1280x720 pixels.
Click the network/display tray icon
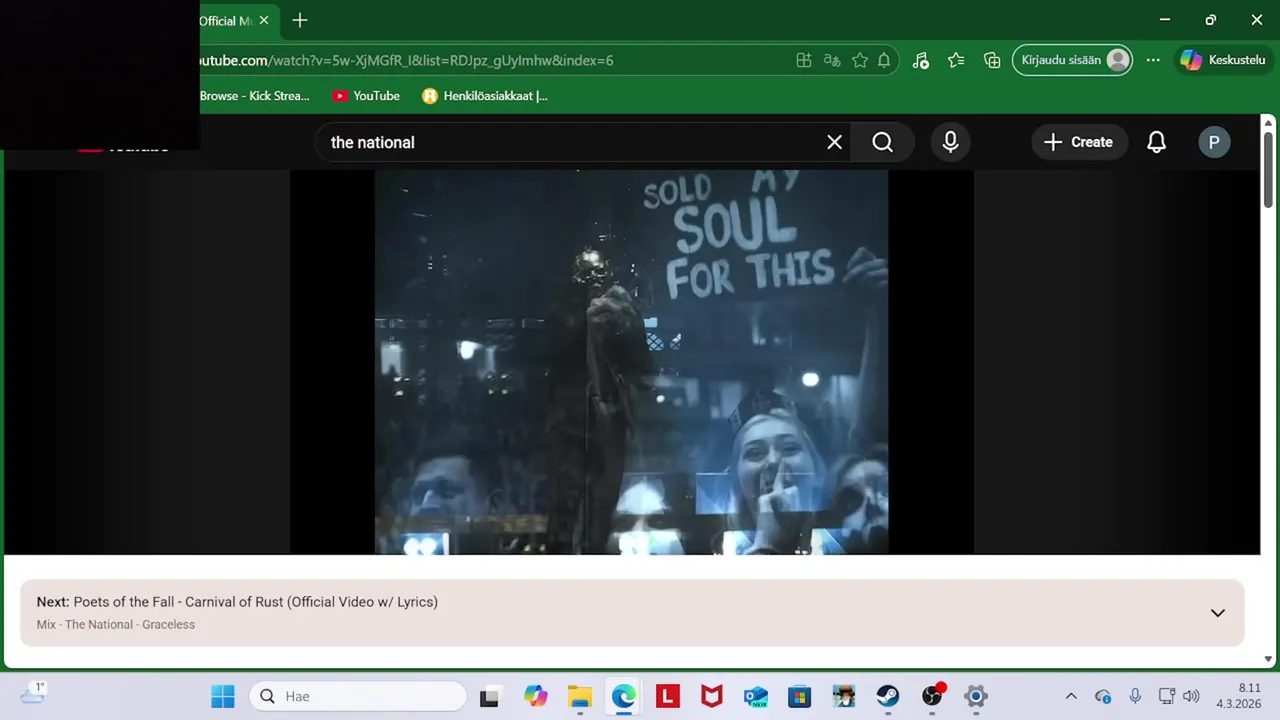pos(1167,696)
